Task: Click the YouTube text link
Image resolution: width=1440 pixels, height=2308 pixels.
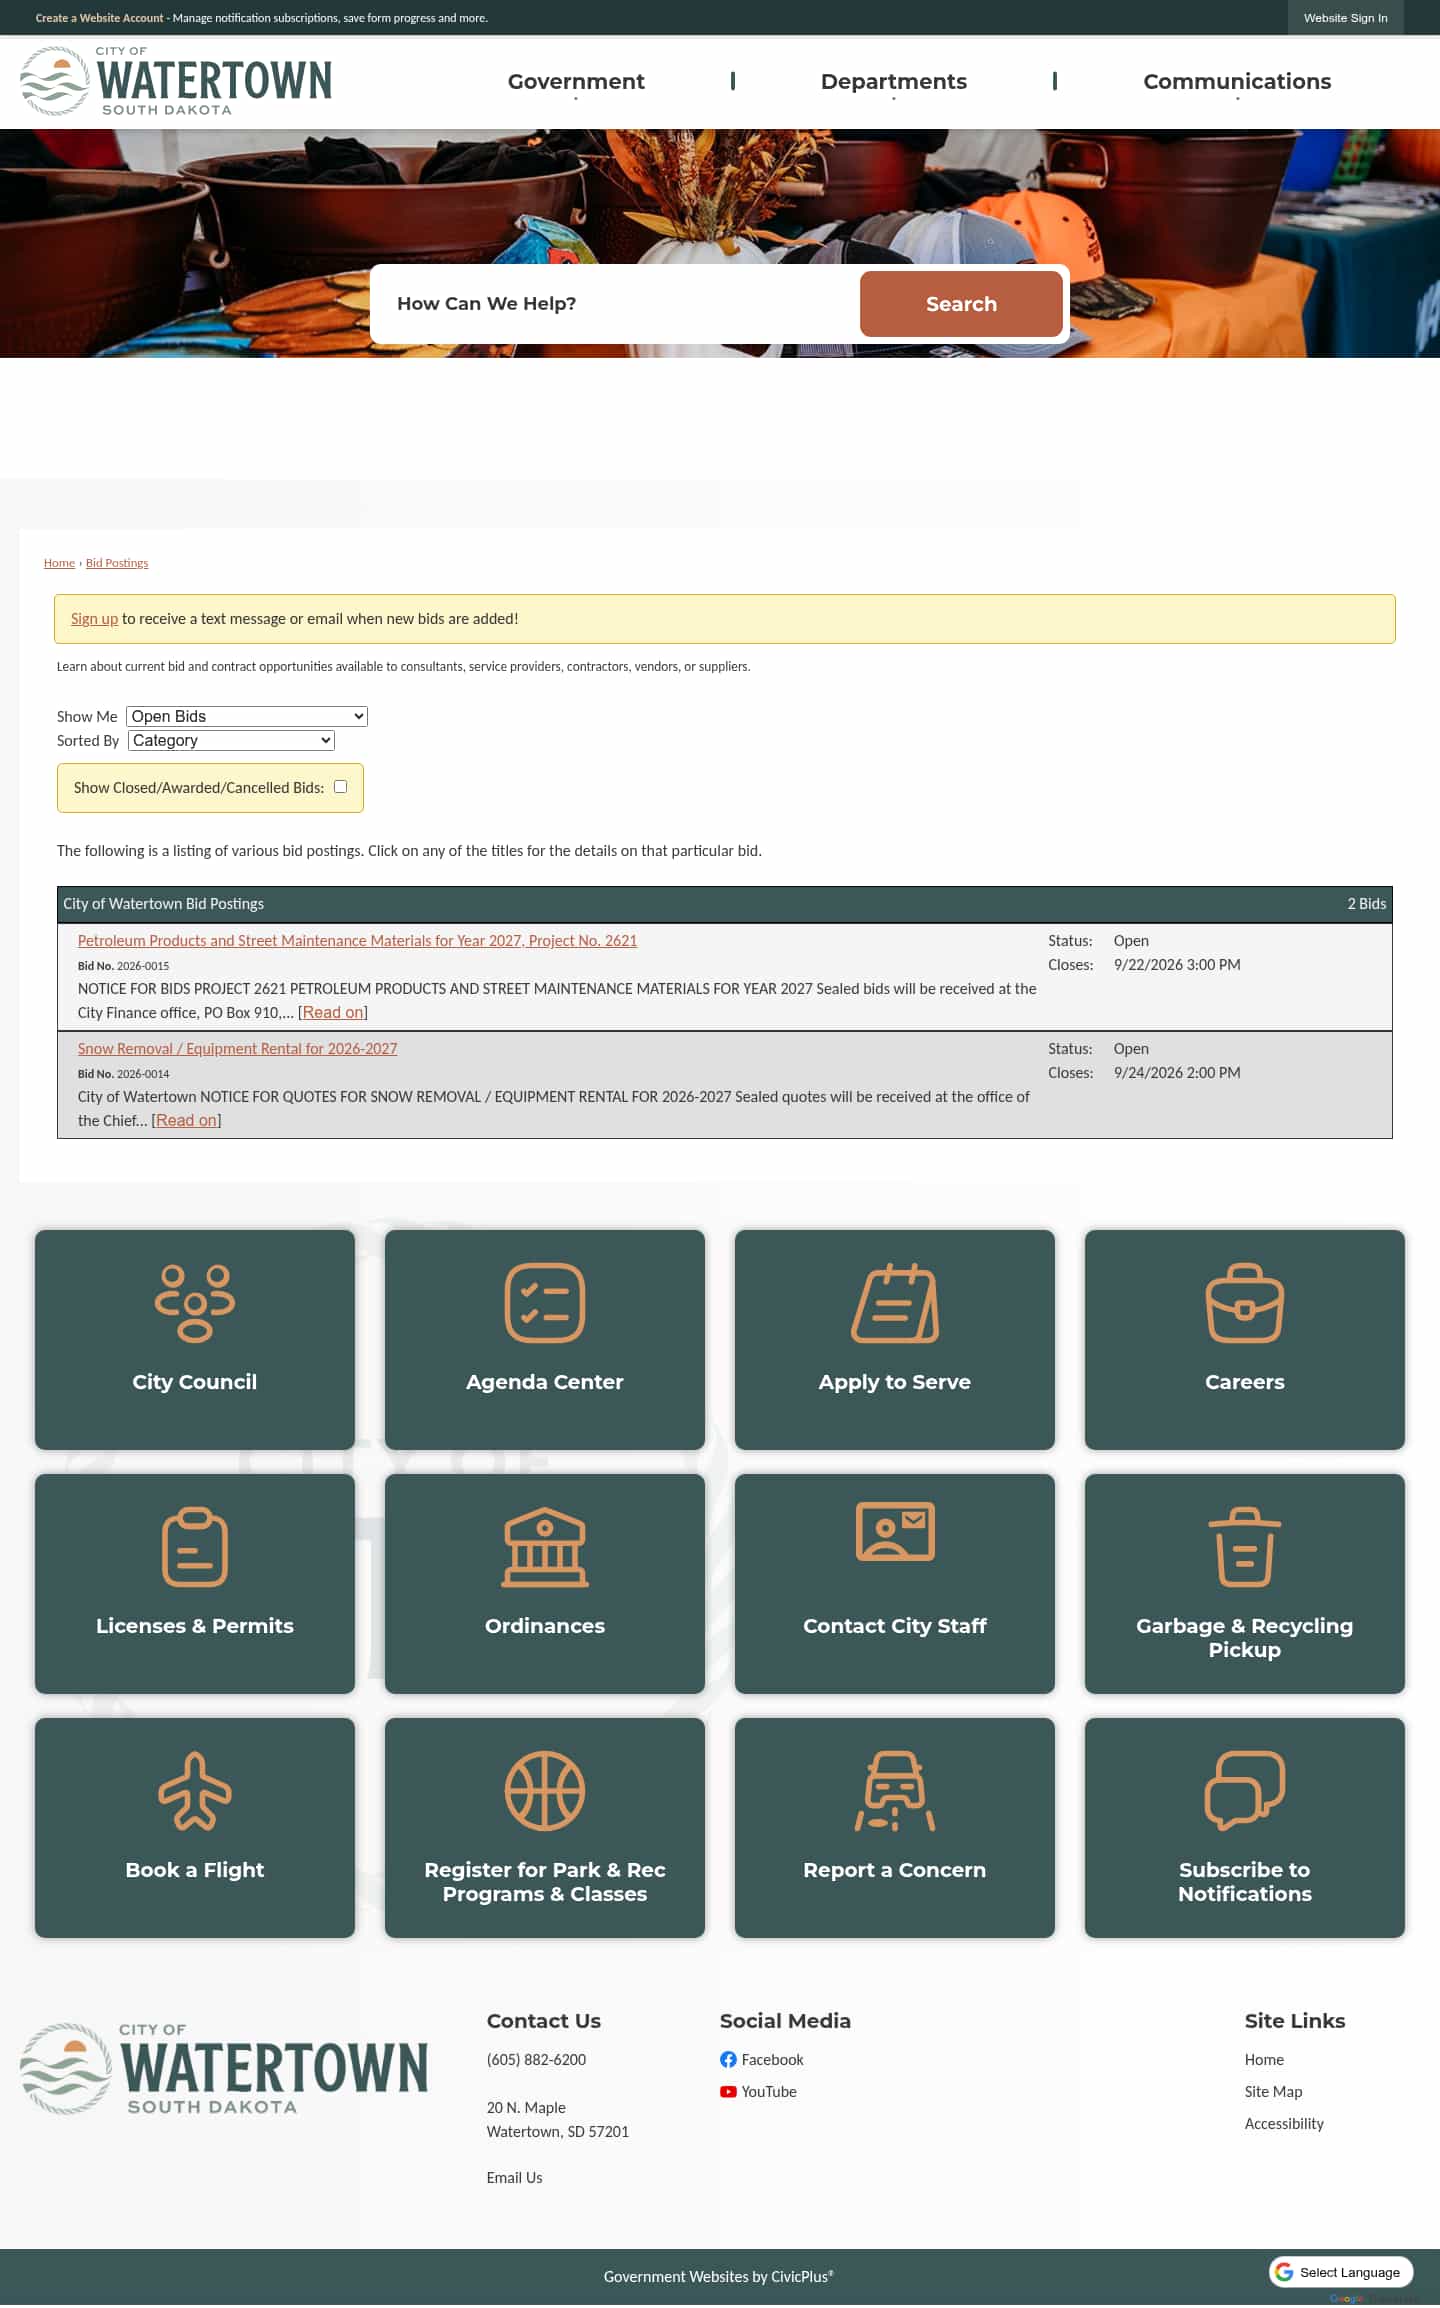Action: coord(769,2091)
